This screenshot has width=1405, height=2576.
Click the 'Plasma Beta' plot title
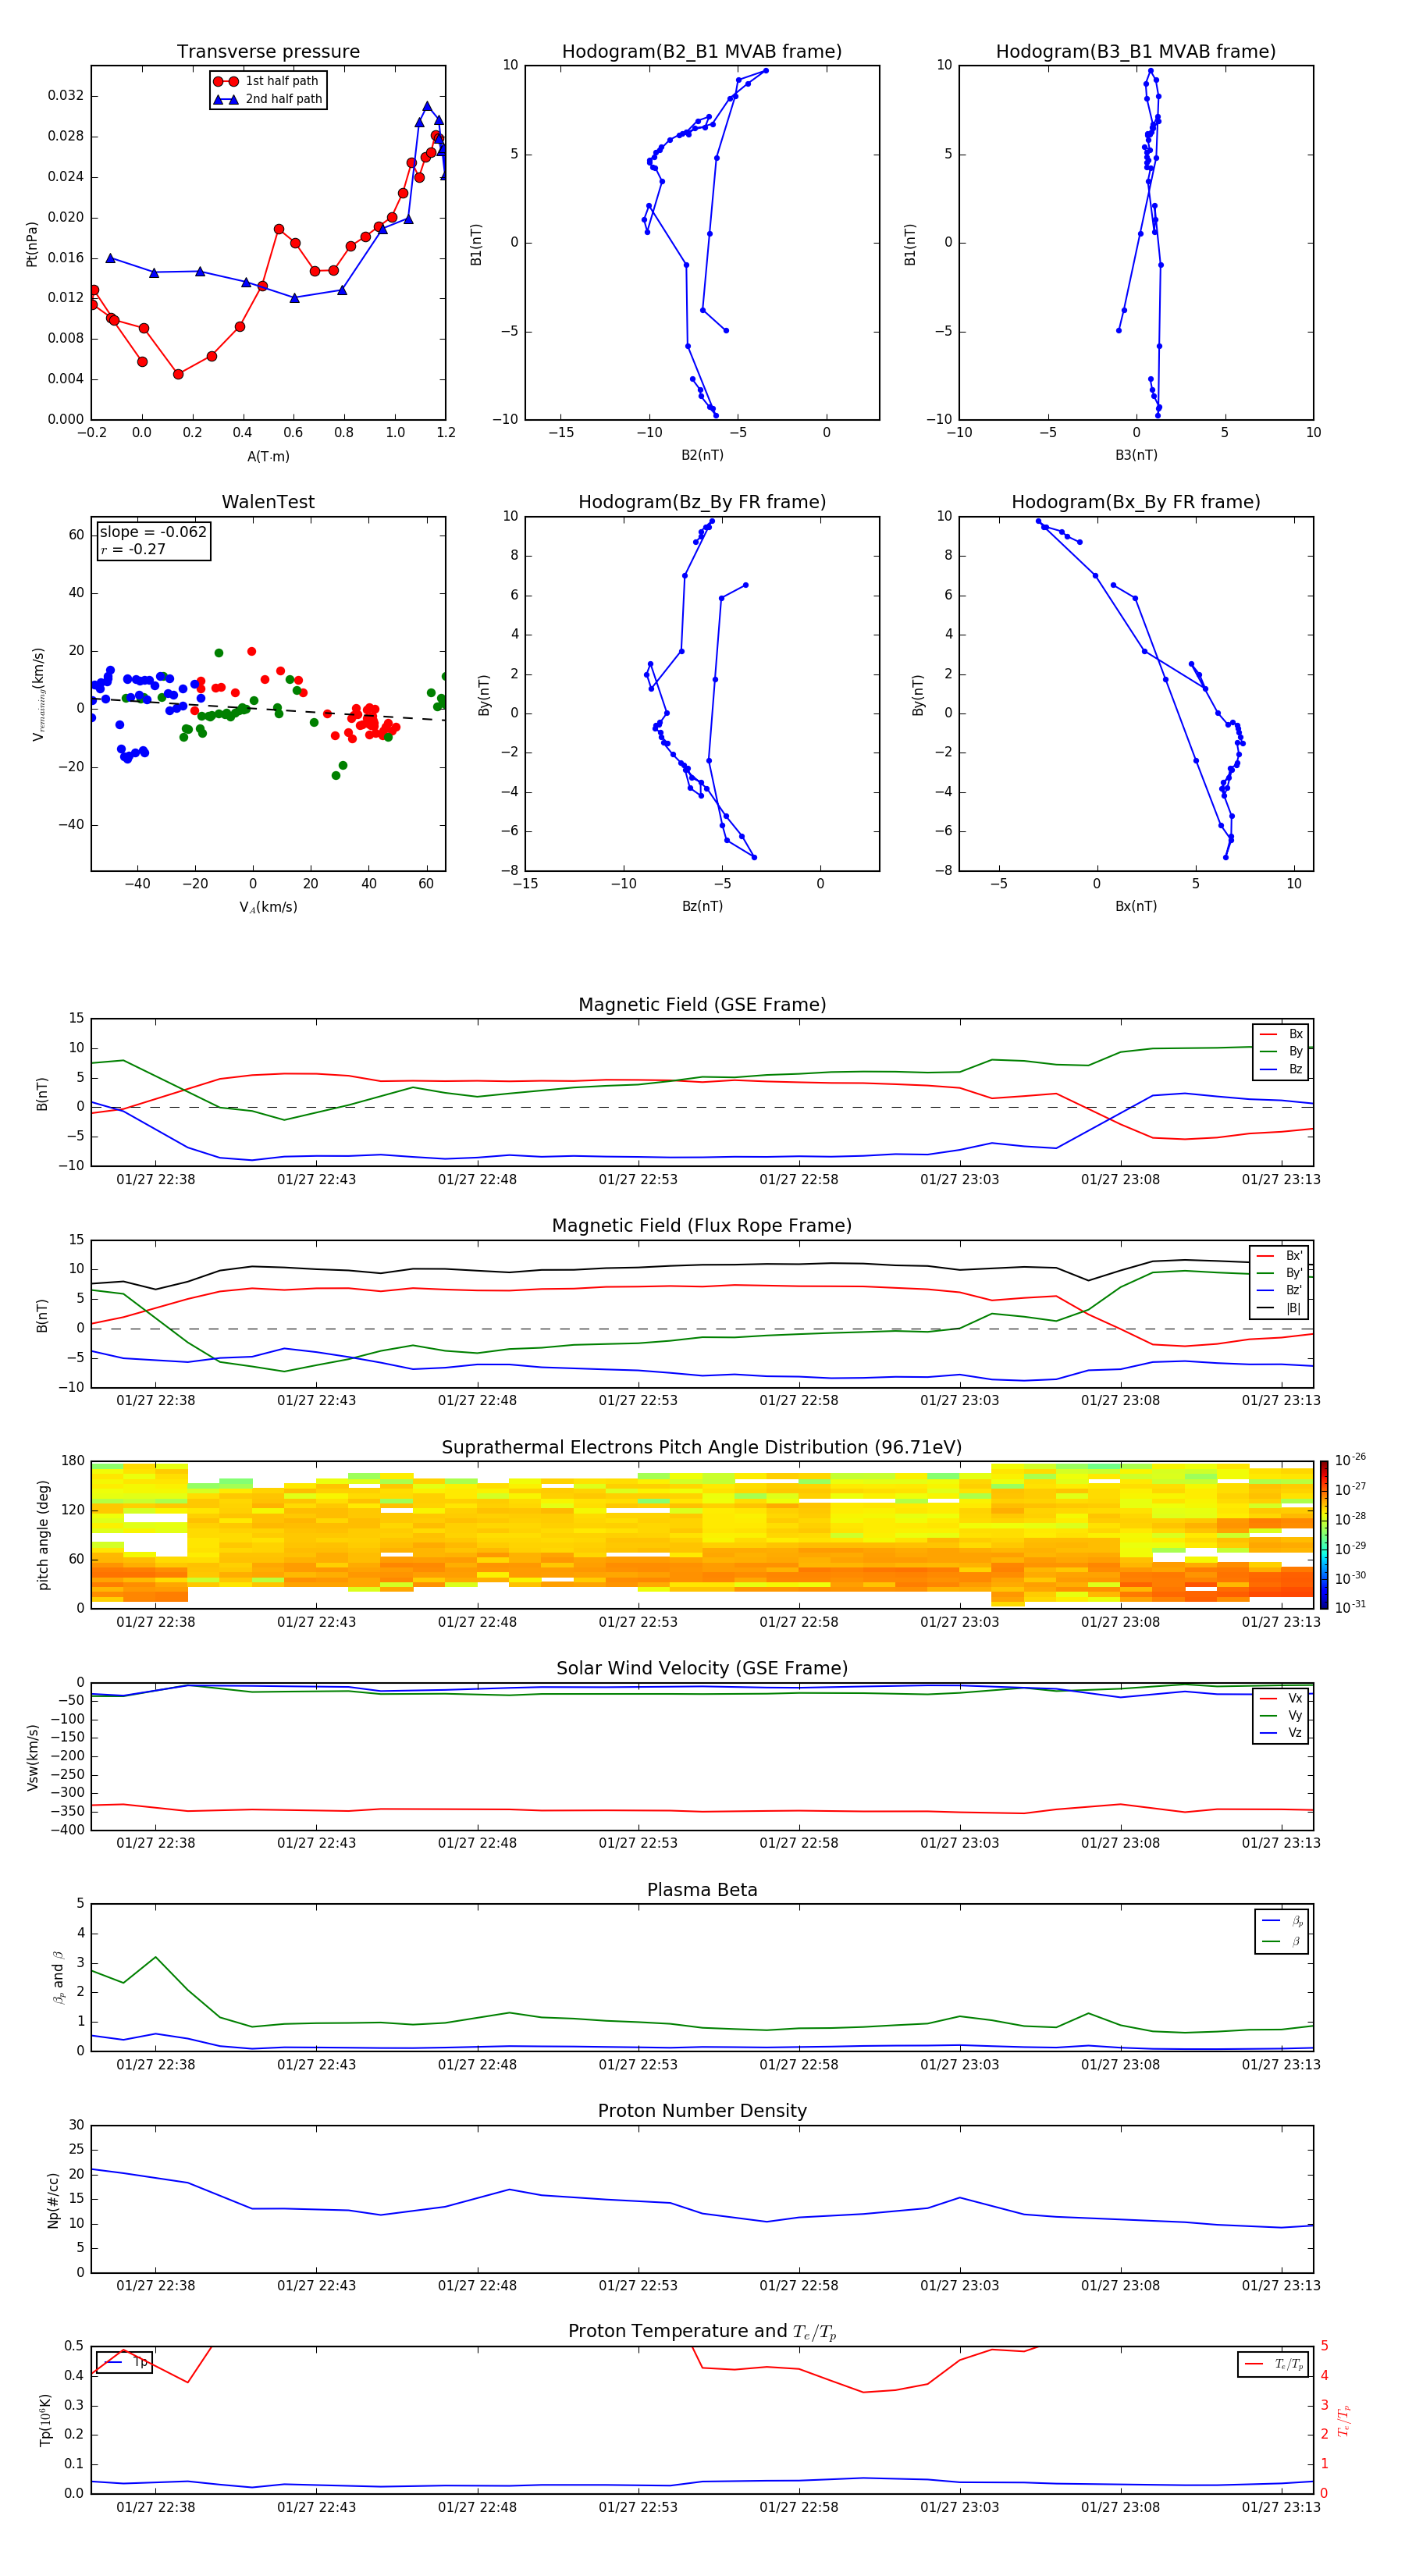pos(702,1891)
